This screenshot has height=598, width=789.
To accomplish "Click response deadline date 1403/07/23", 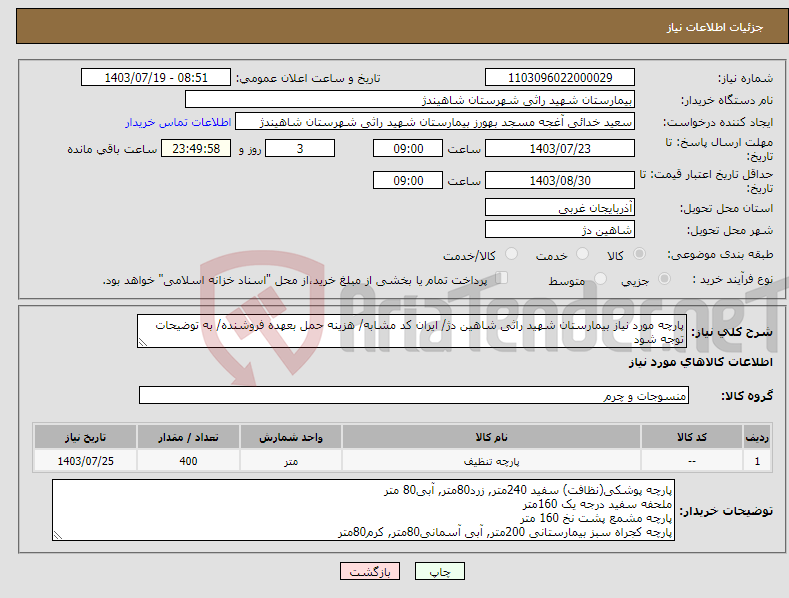I will click(x=560, y=148).
